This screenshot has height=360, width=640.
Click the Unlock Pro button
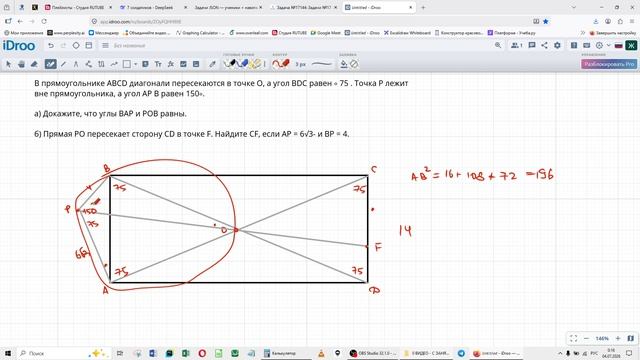coord(609,64)
